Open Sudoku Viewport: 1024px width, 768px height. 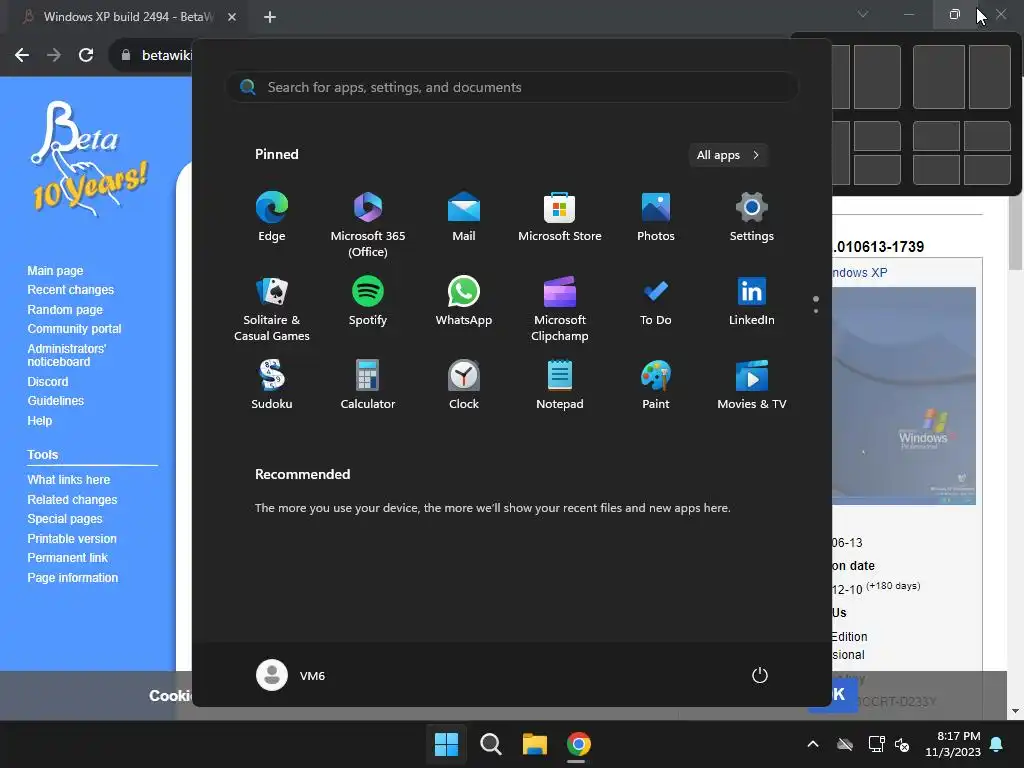click(272, 385)
